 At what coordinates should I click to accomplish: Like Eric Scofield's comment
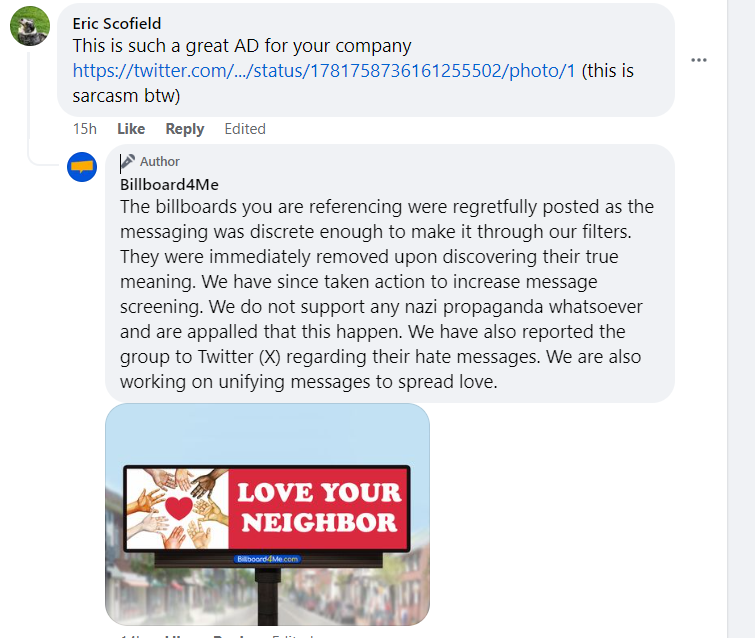(x=131, y=129)
